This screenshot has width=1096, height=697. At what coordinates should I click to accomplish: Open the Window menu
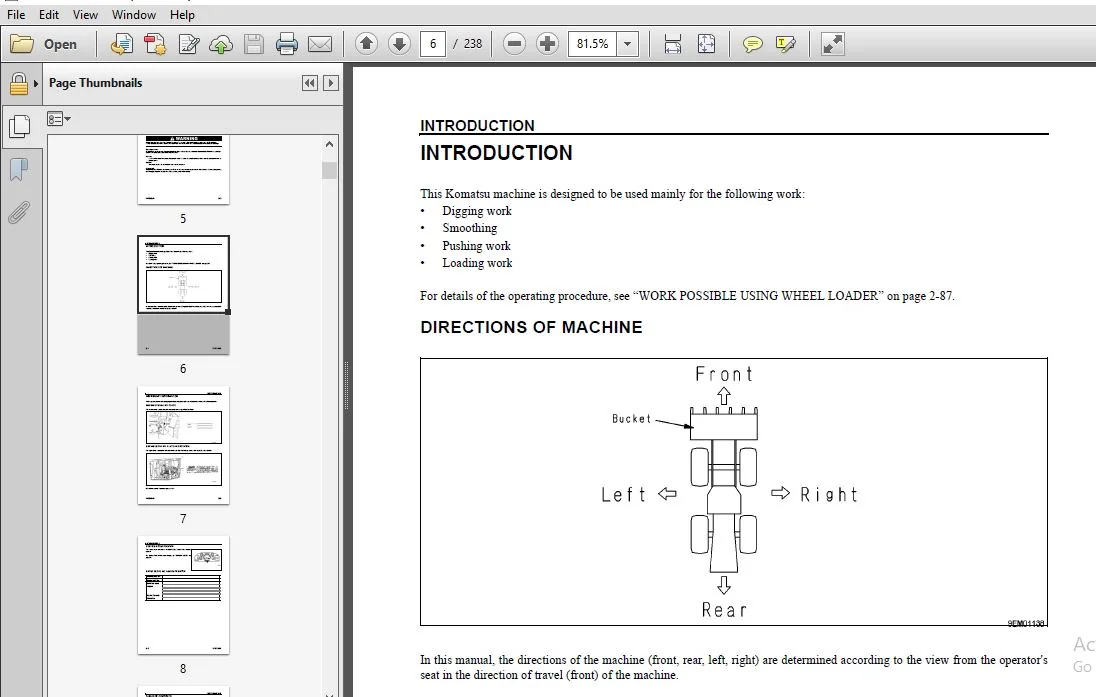click(134, 15)
